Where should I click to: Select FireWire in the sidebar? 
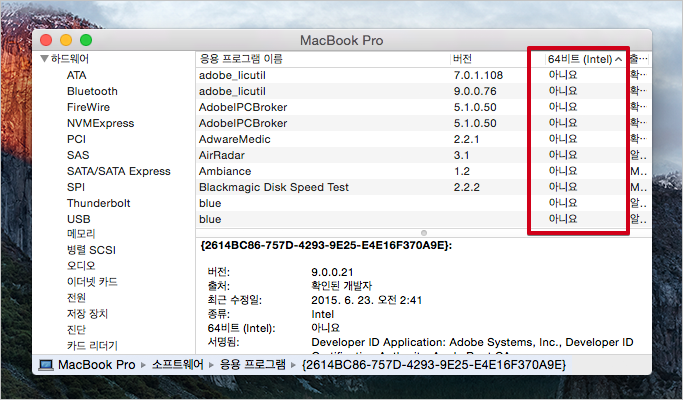pyautogui.click(x=88, y=107)
